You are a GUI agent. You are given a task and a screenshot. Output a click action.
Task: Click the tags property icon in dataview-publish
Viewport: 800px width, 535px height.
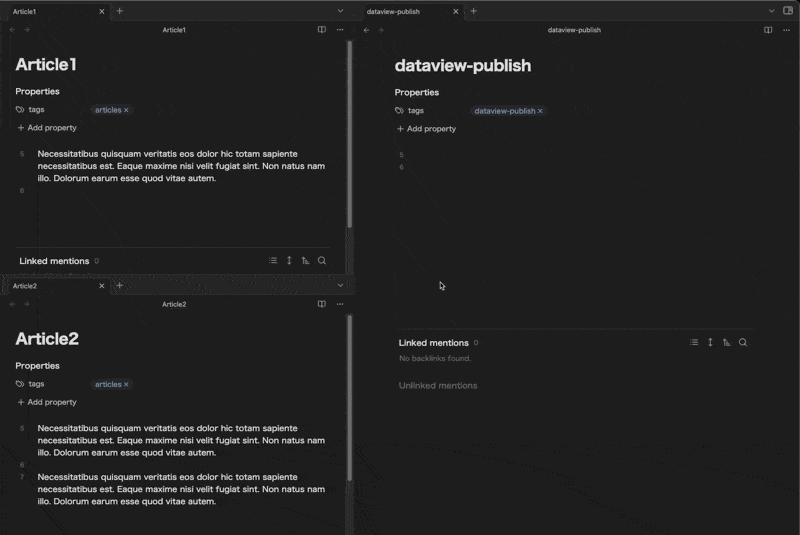coord(399,110)
